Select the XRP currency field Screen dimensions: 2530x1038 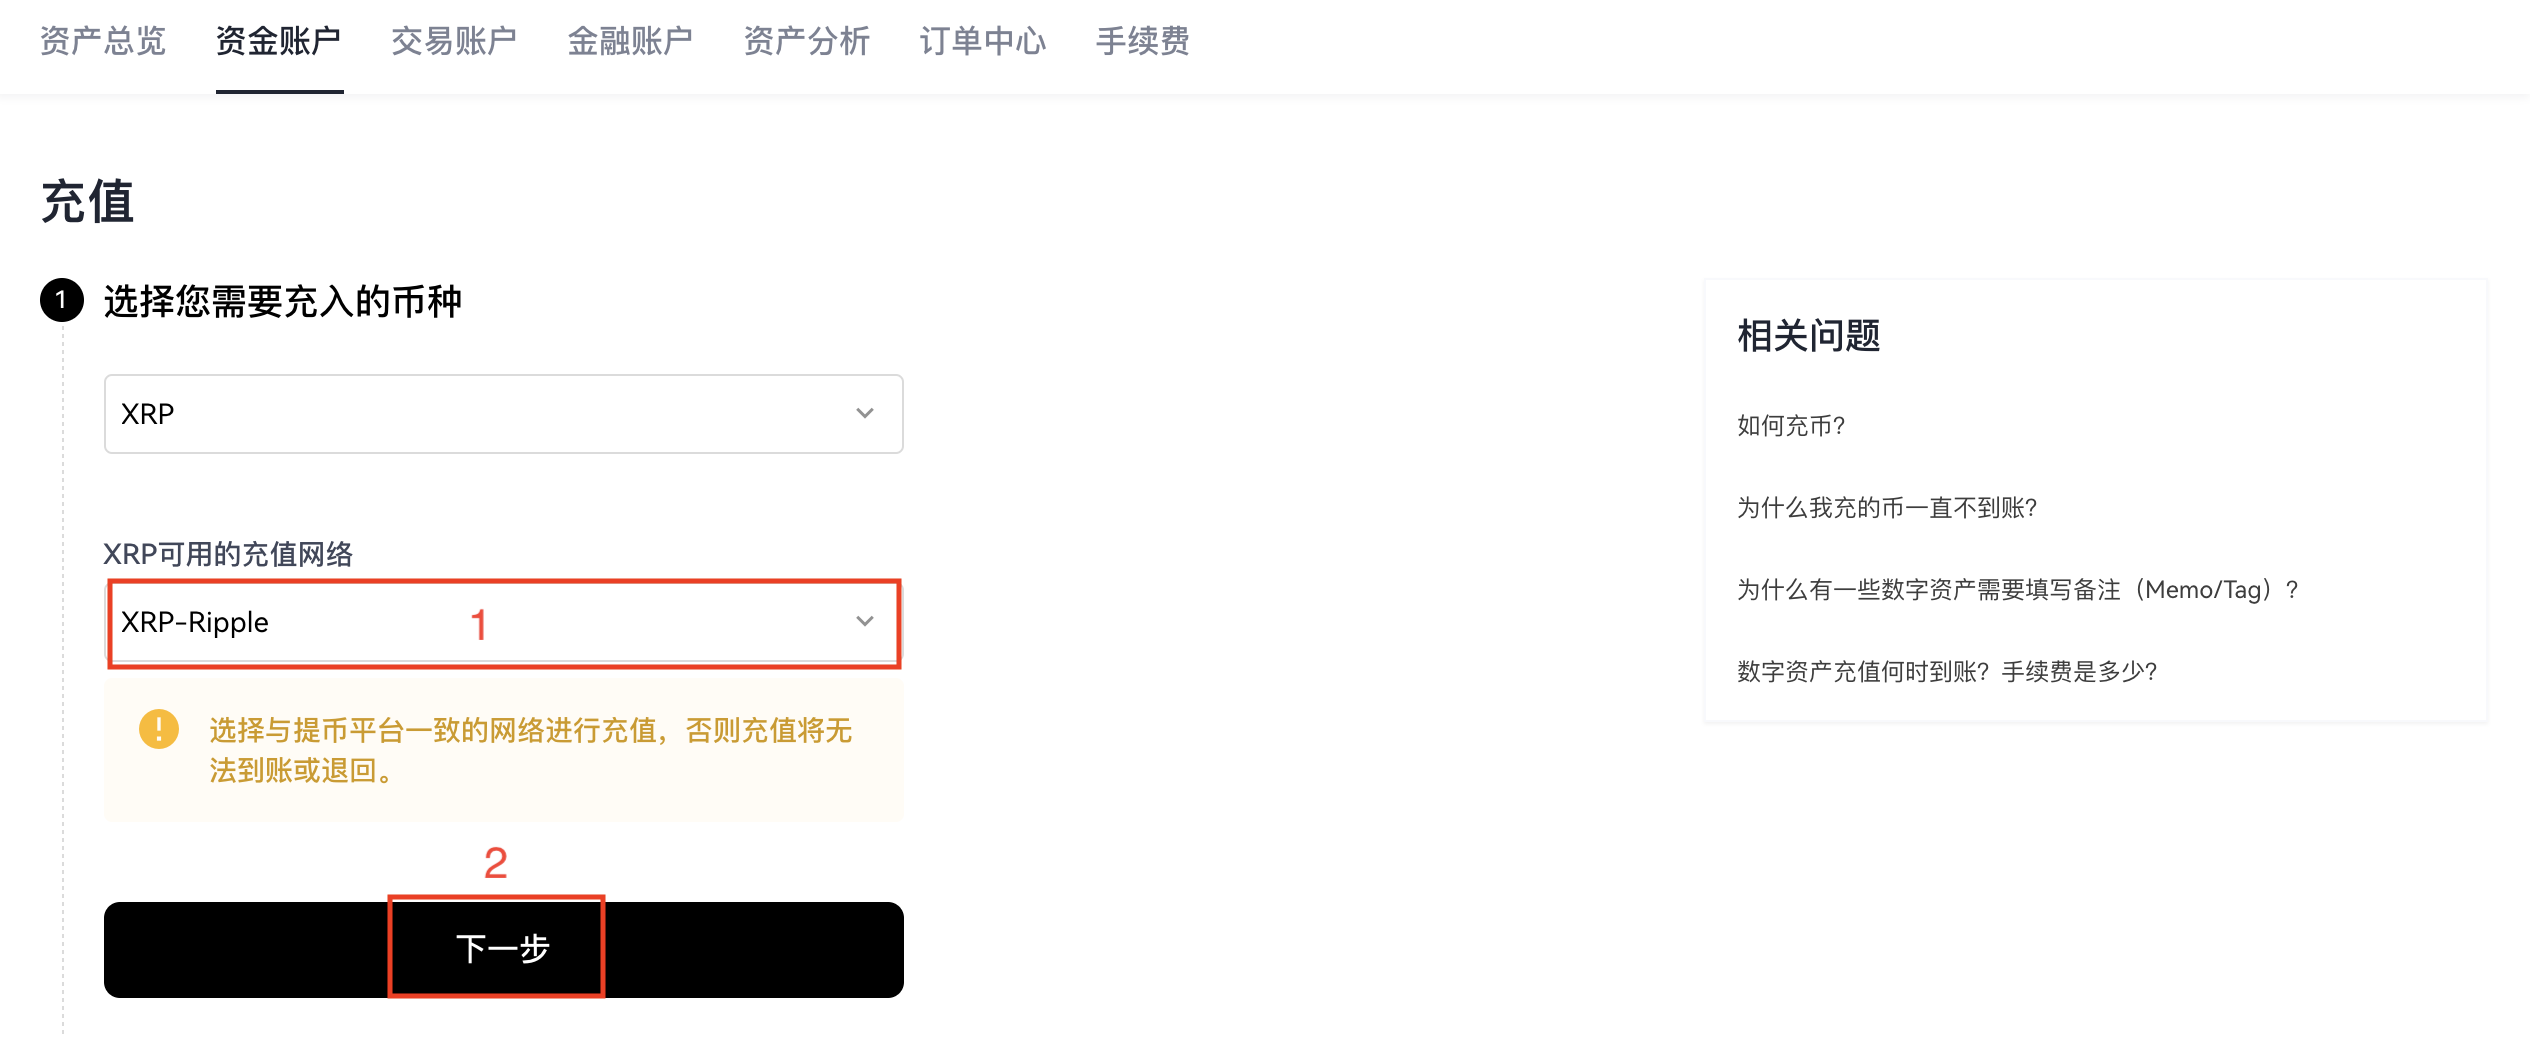click(504, 414)
